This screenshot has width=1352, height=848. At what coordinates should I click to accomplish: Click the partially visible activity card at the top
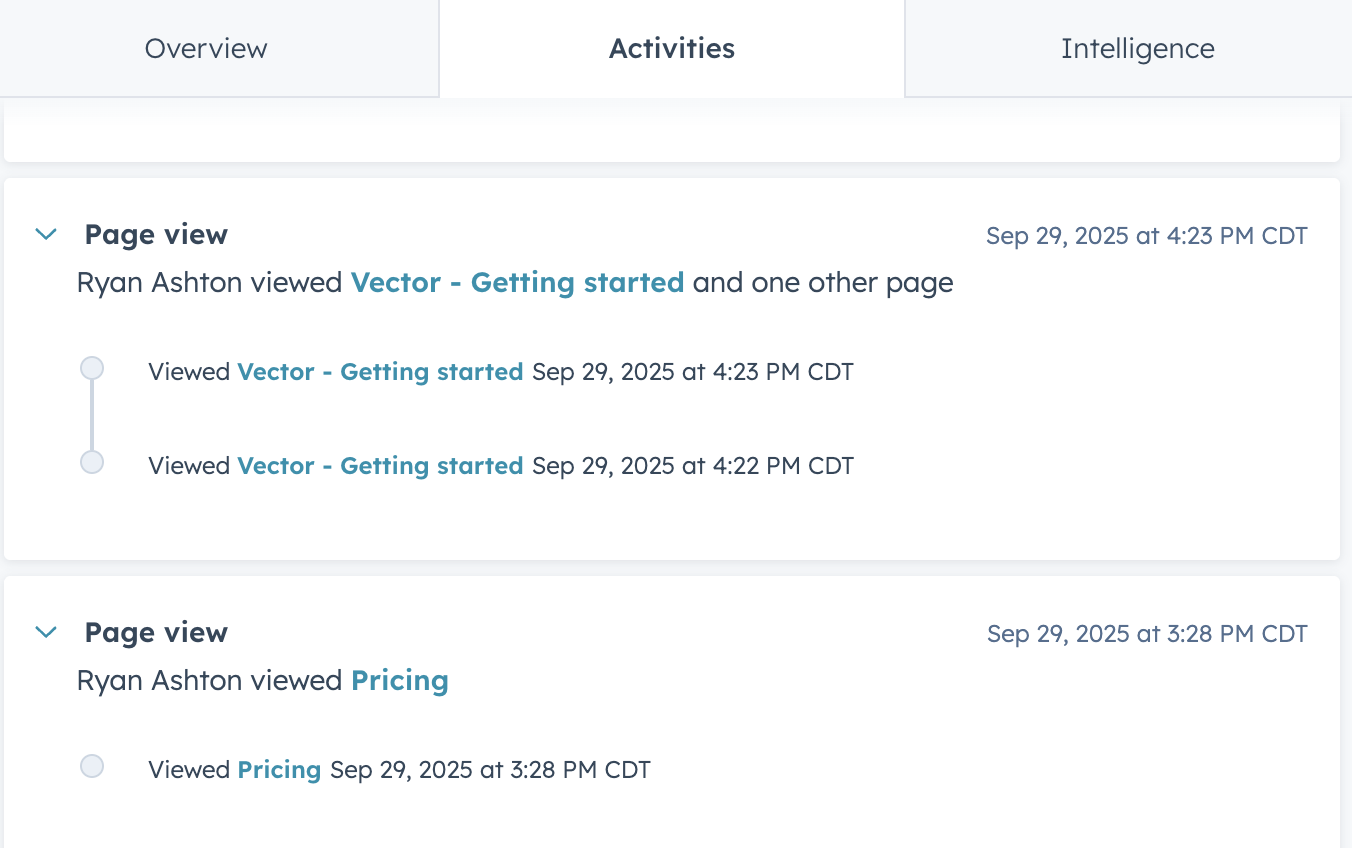click(672, 131)
